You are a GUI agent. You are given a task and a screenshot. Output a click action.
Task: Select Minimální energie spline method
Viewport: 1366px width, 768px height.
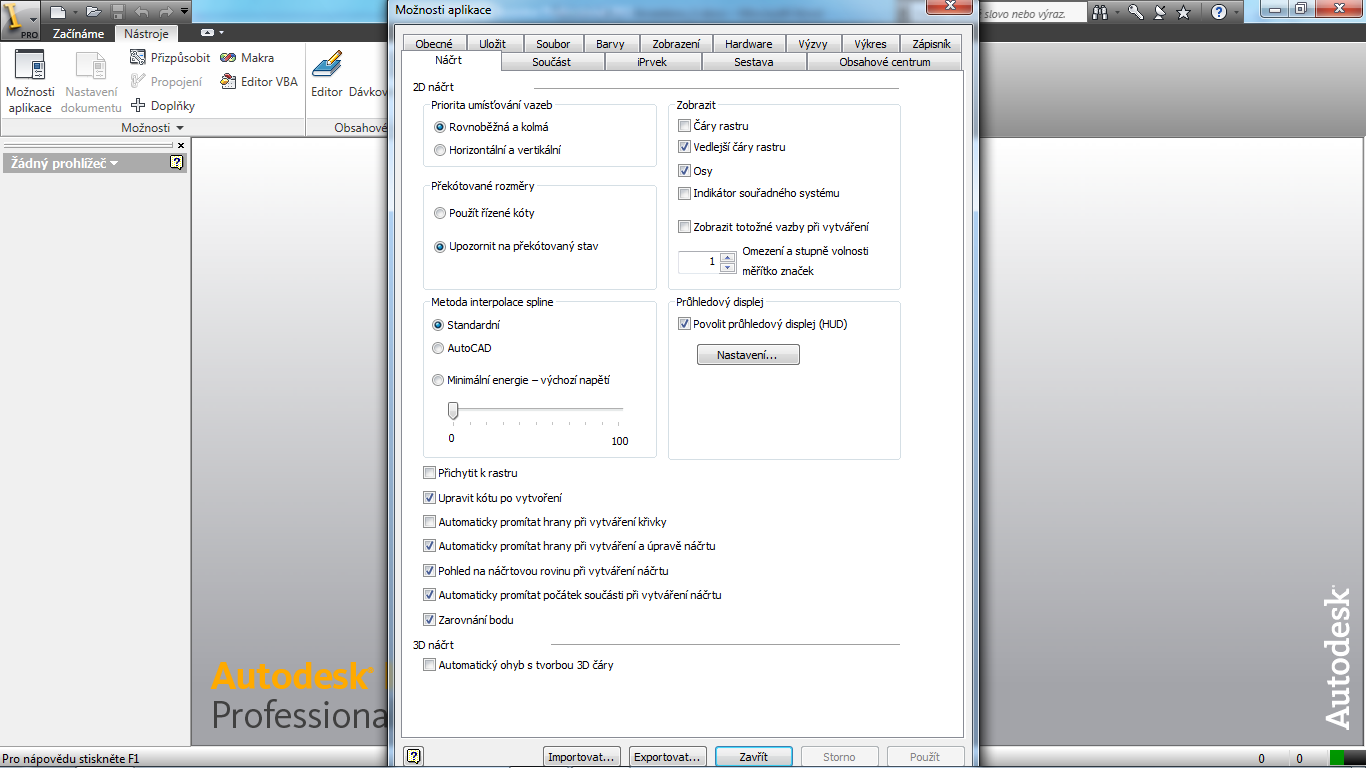(x=521, y=380)
